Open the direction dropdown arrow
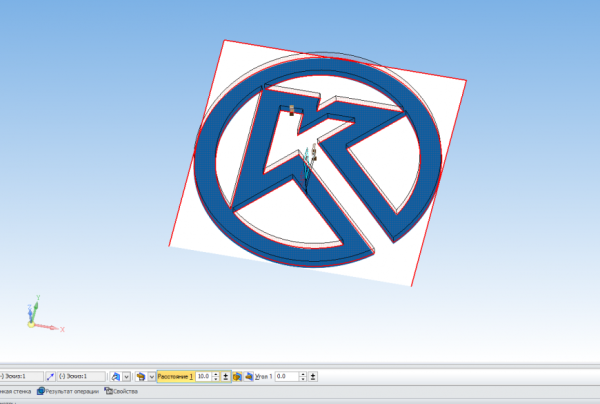This screenshot has height=404, width=600. [126, 376]
